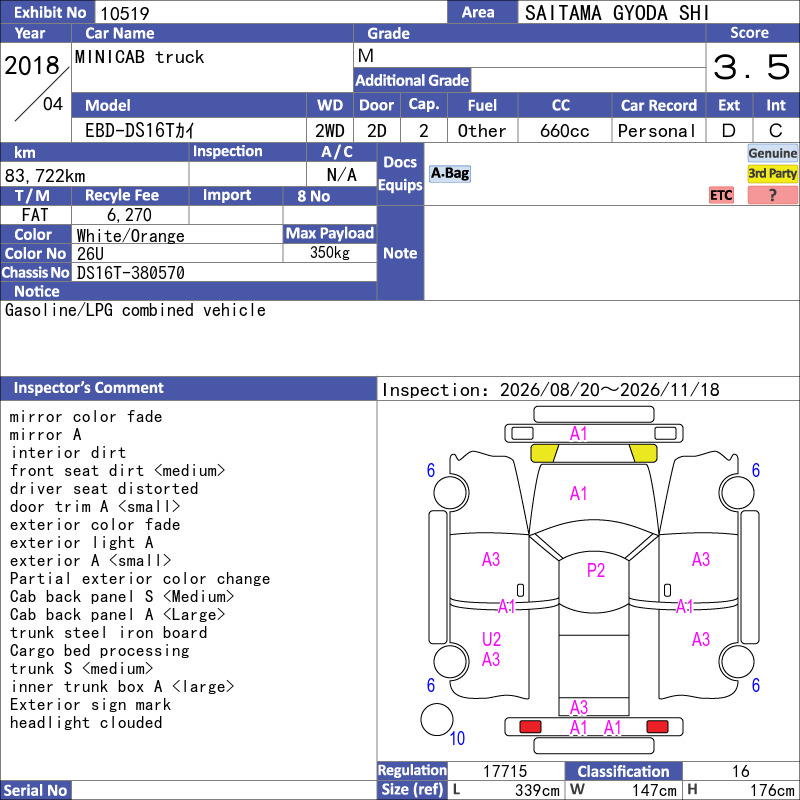800x800 pixels.
Task: Click the grade value M
Action: pyautogui.click(x=365, y=55)
